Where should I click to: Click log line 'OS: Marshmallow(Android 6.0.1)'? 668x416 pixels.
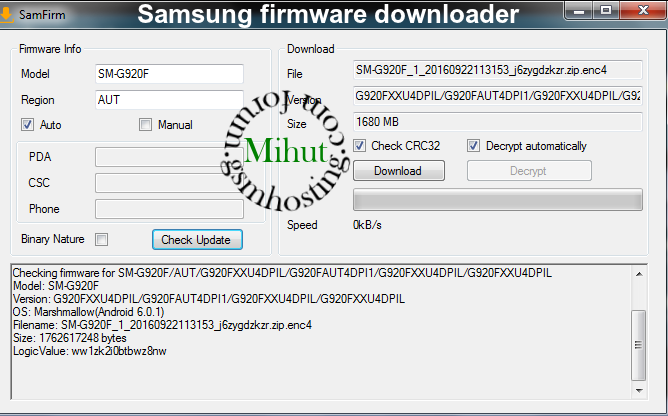click(x=89, y=312)
